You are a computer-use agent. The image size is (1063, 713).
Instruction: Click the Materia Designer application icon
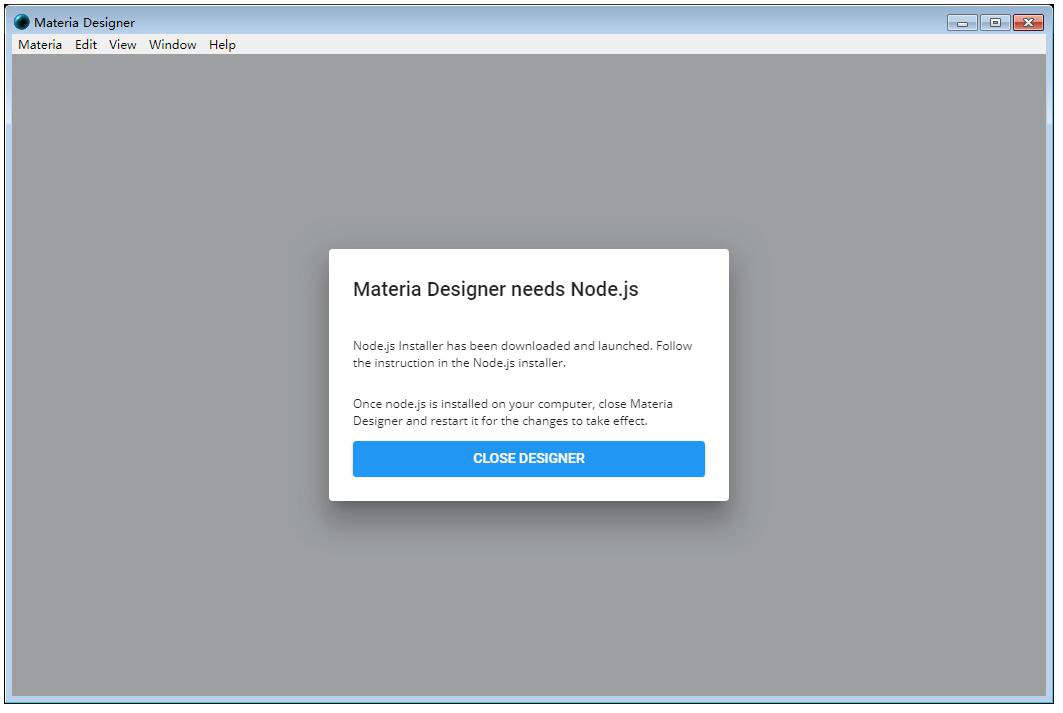[x=23, y=21]
